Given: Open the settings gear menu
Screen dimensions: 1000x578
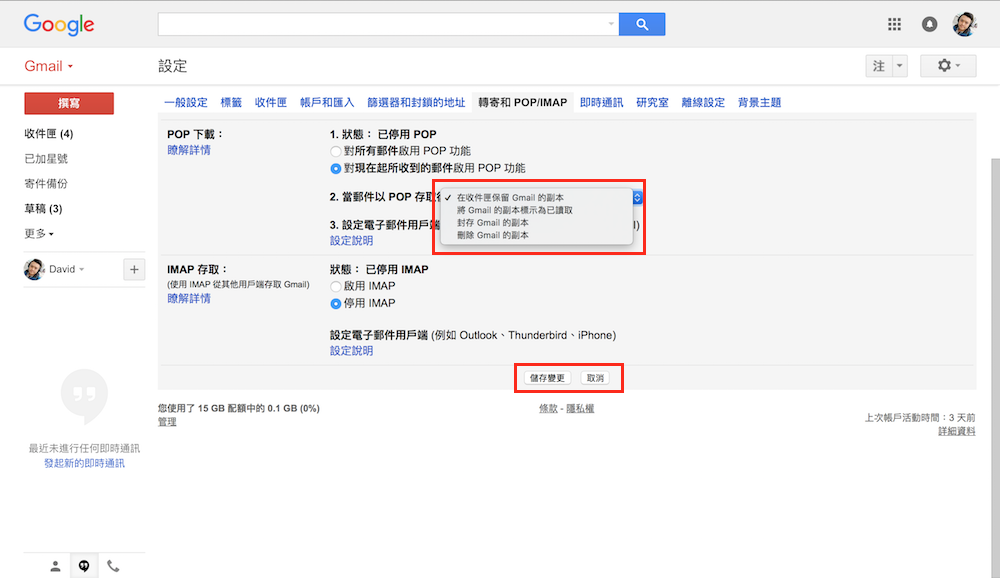Looking at the screenshot, I should tap(946, 66).
